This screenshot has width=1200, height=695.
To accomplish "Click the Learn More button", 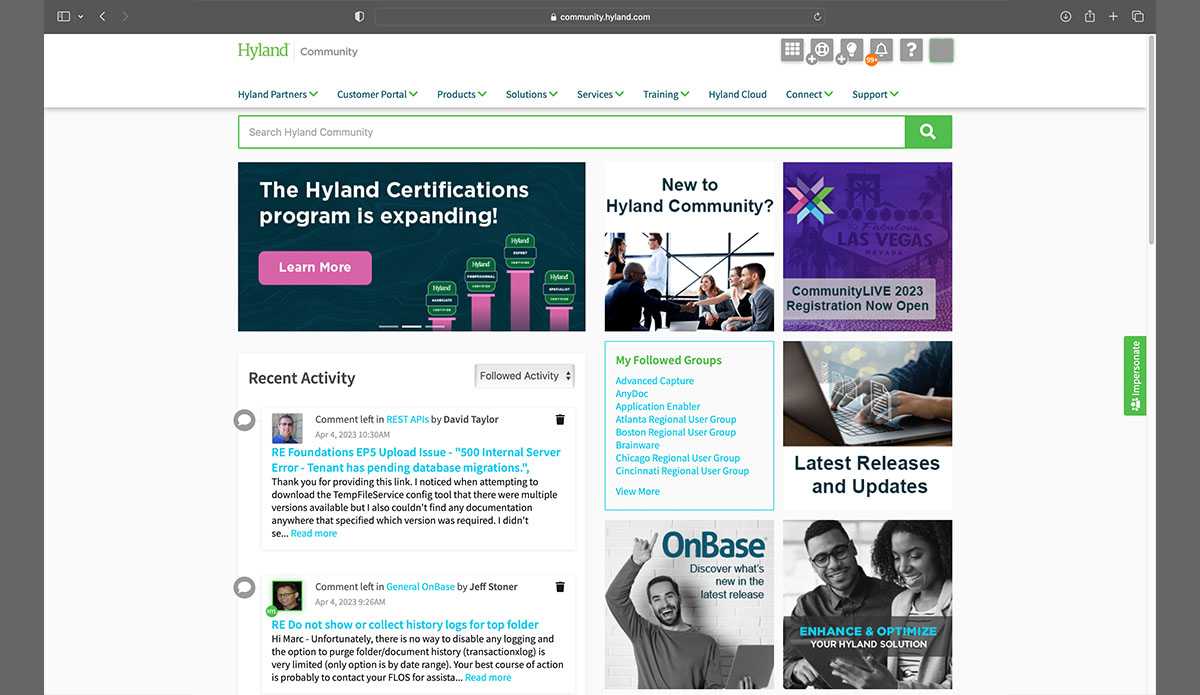I will 315,268.
